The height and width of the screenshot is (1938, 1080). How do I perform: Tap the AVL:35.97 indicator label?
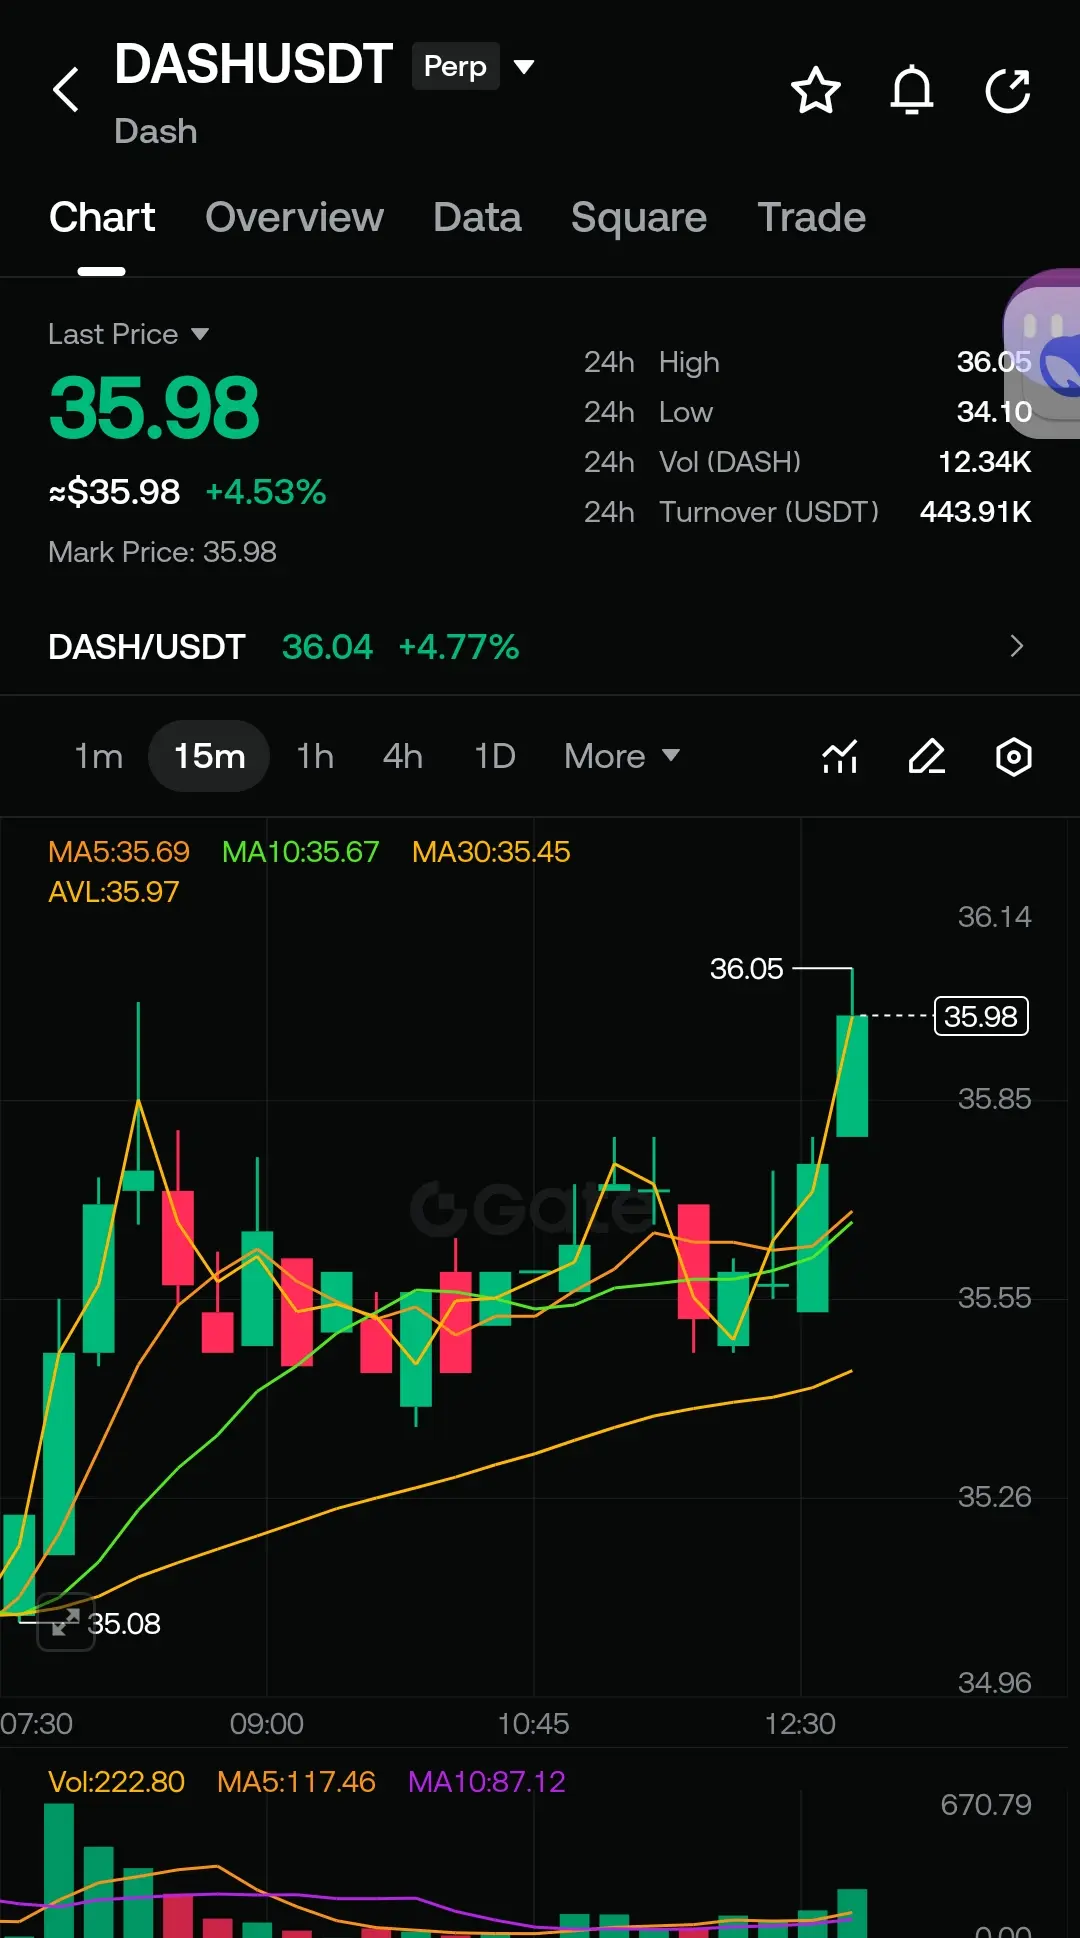click(114, 892)
